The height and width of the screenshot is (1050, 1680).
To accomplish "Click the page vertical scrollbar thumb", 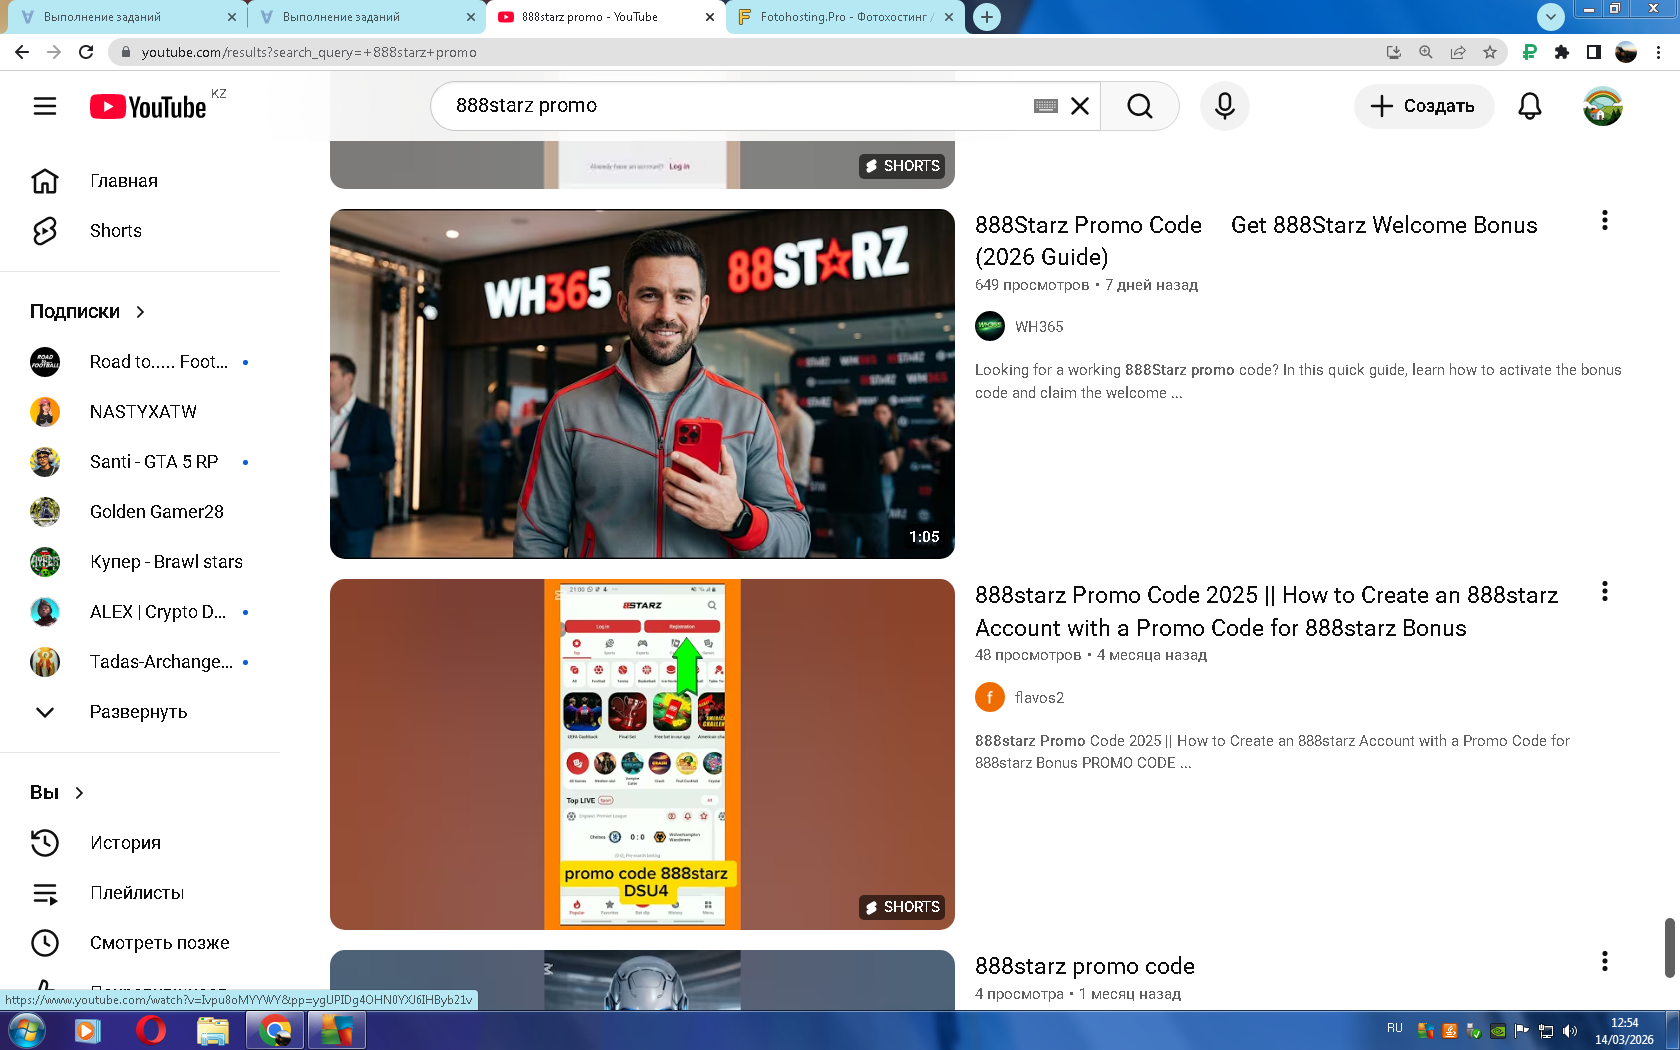I will (x=1668, y=947).
